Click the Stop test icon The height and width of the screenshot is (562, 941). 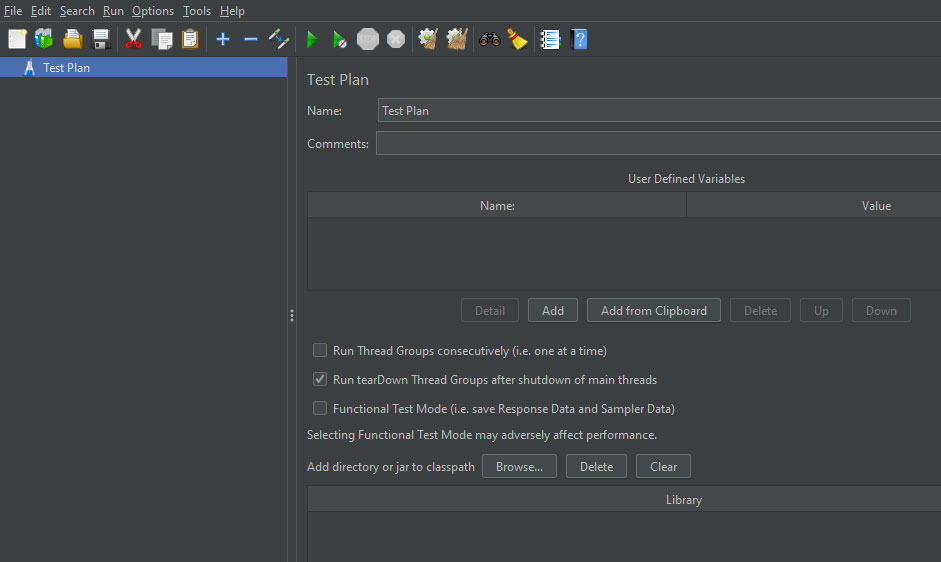(x=368, y=40)
